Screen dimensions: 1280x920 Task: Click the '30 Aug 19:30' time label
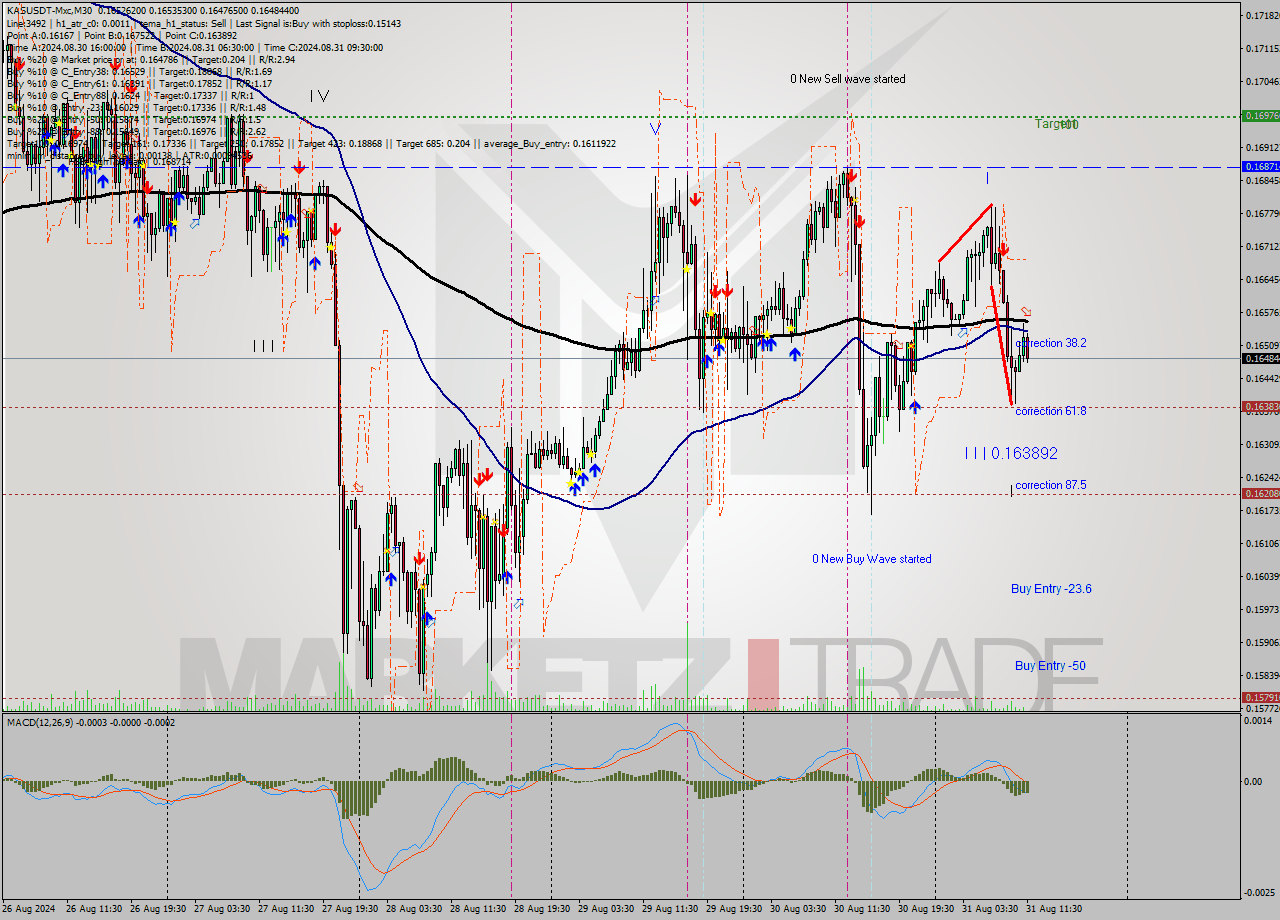tap(926, 909)
